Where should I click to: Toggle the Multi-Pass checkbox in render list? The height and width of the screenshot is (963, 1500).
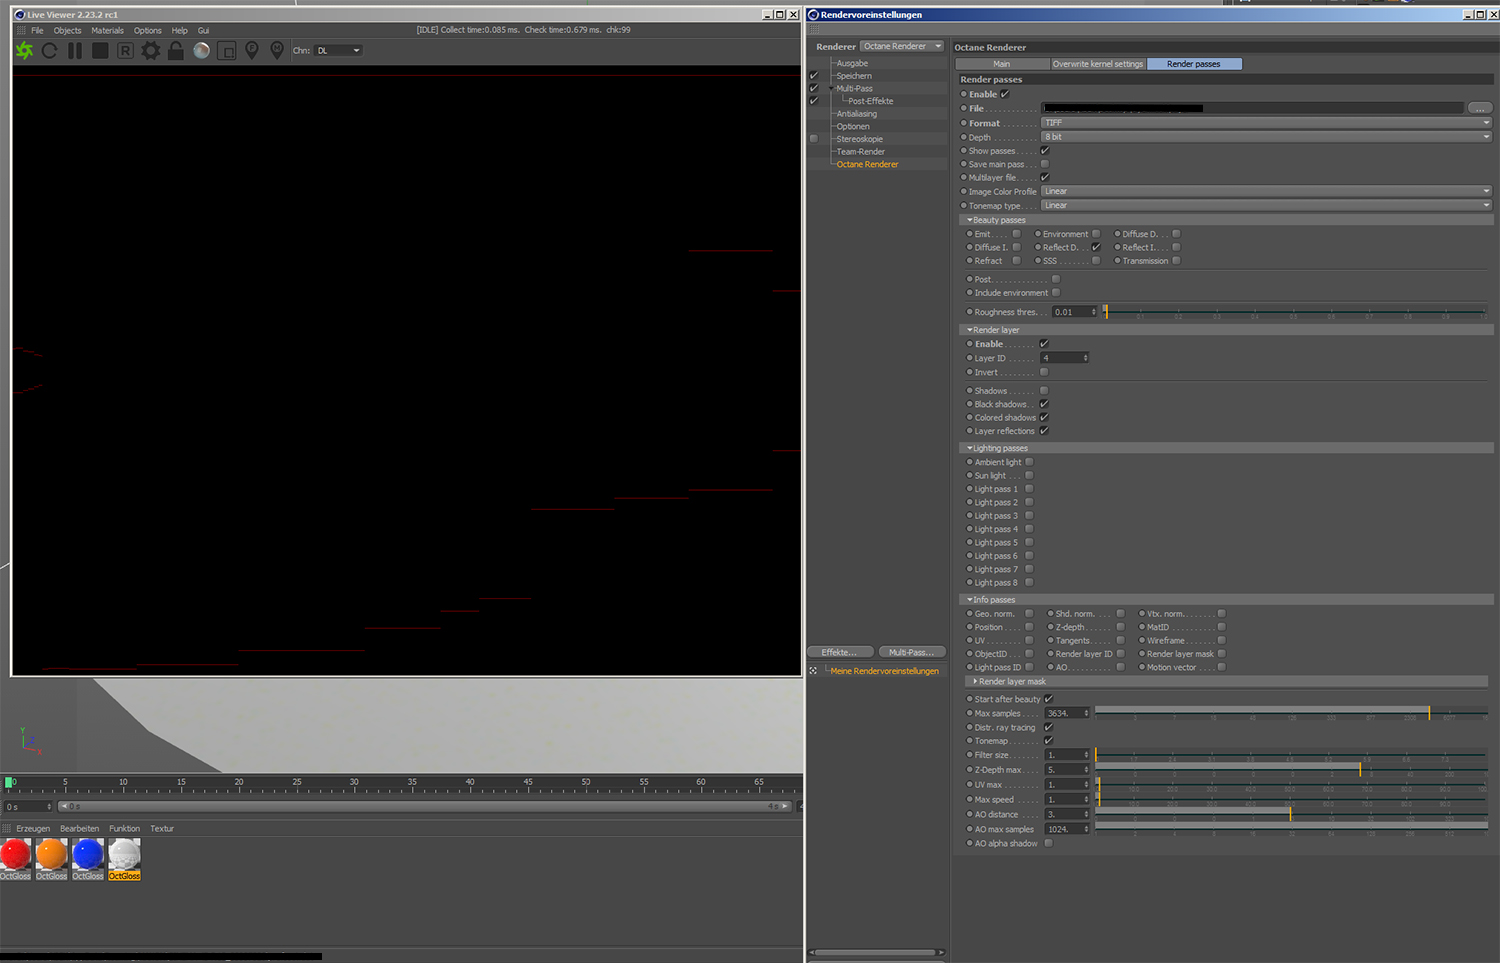(814, 88)
